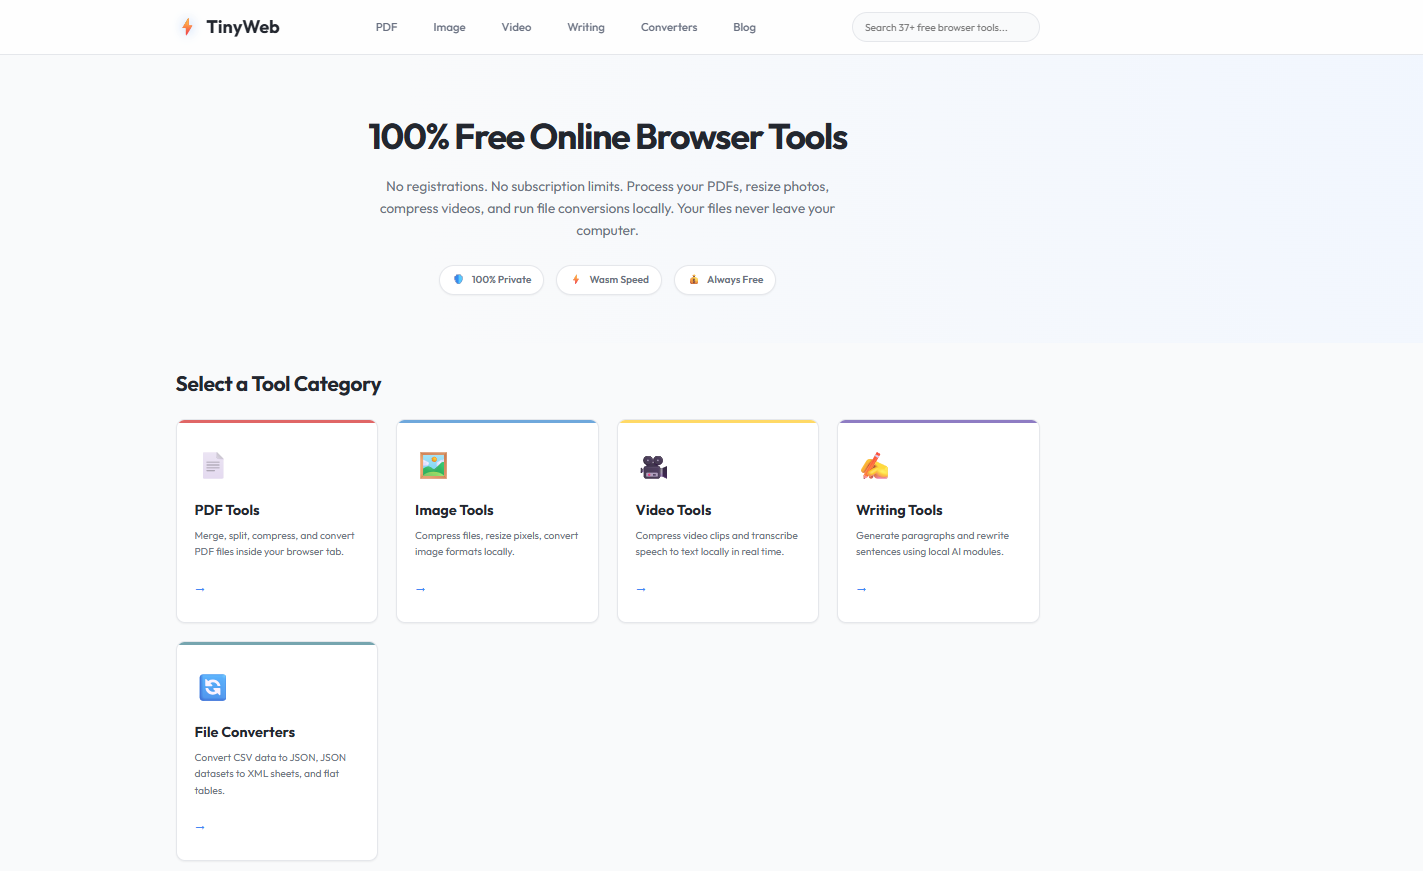Click the Always Free badge label

735,280
